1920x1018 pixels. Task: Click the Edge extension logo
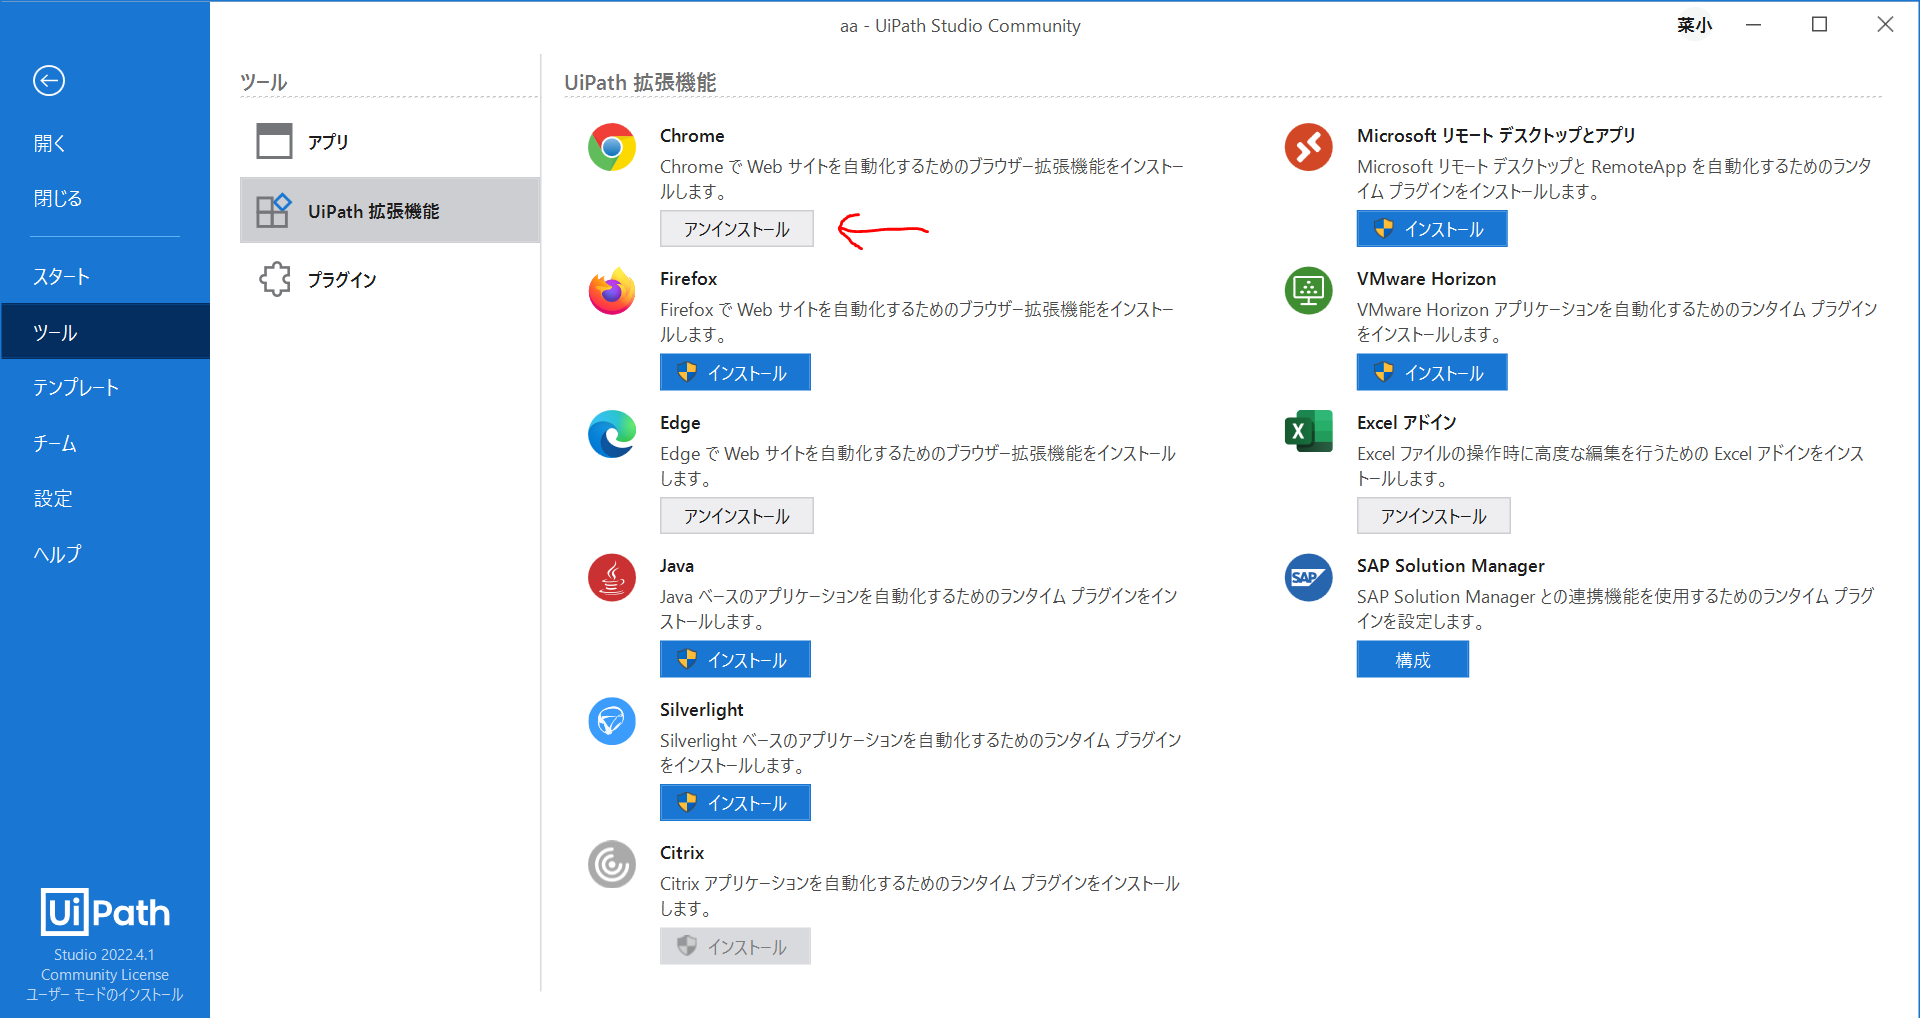(x=612, y=435)
